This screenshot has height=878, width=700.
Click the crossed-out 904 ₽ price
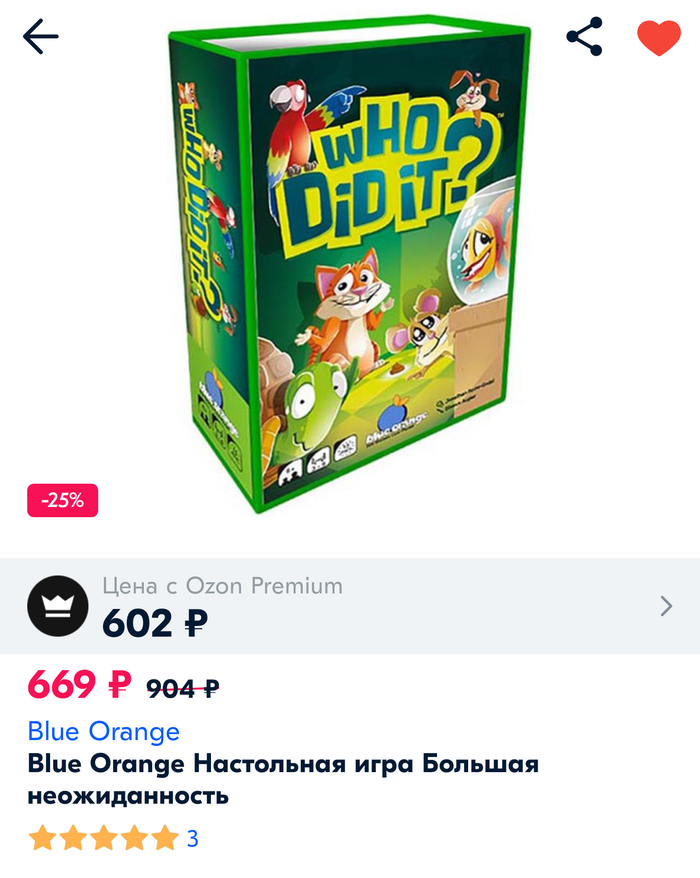click(x=183, y=688)
